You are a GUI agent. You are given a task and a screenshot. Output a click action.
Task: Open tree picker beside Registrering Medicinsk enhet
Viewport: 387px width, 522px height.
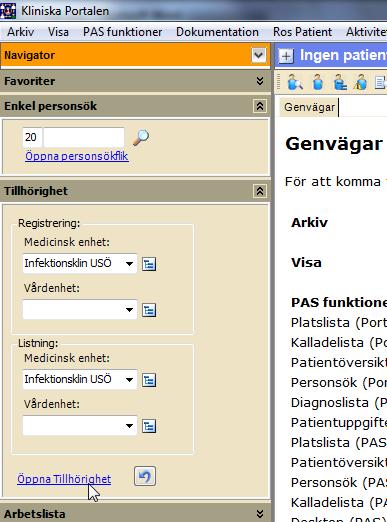point(149,264)
